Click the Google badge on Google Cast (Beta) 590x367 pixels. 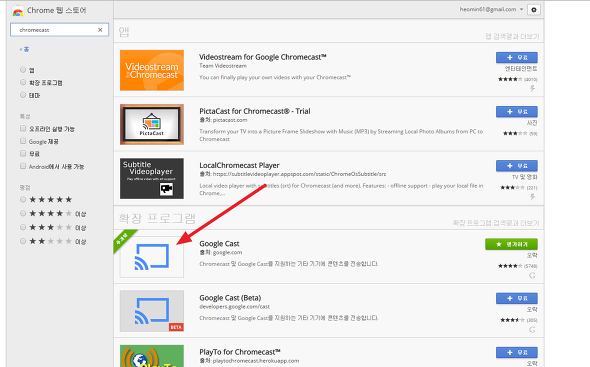(532, 330)
